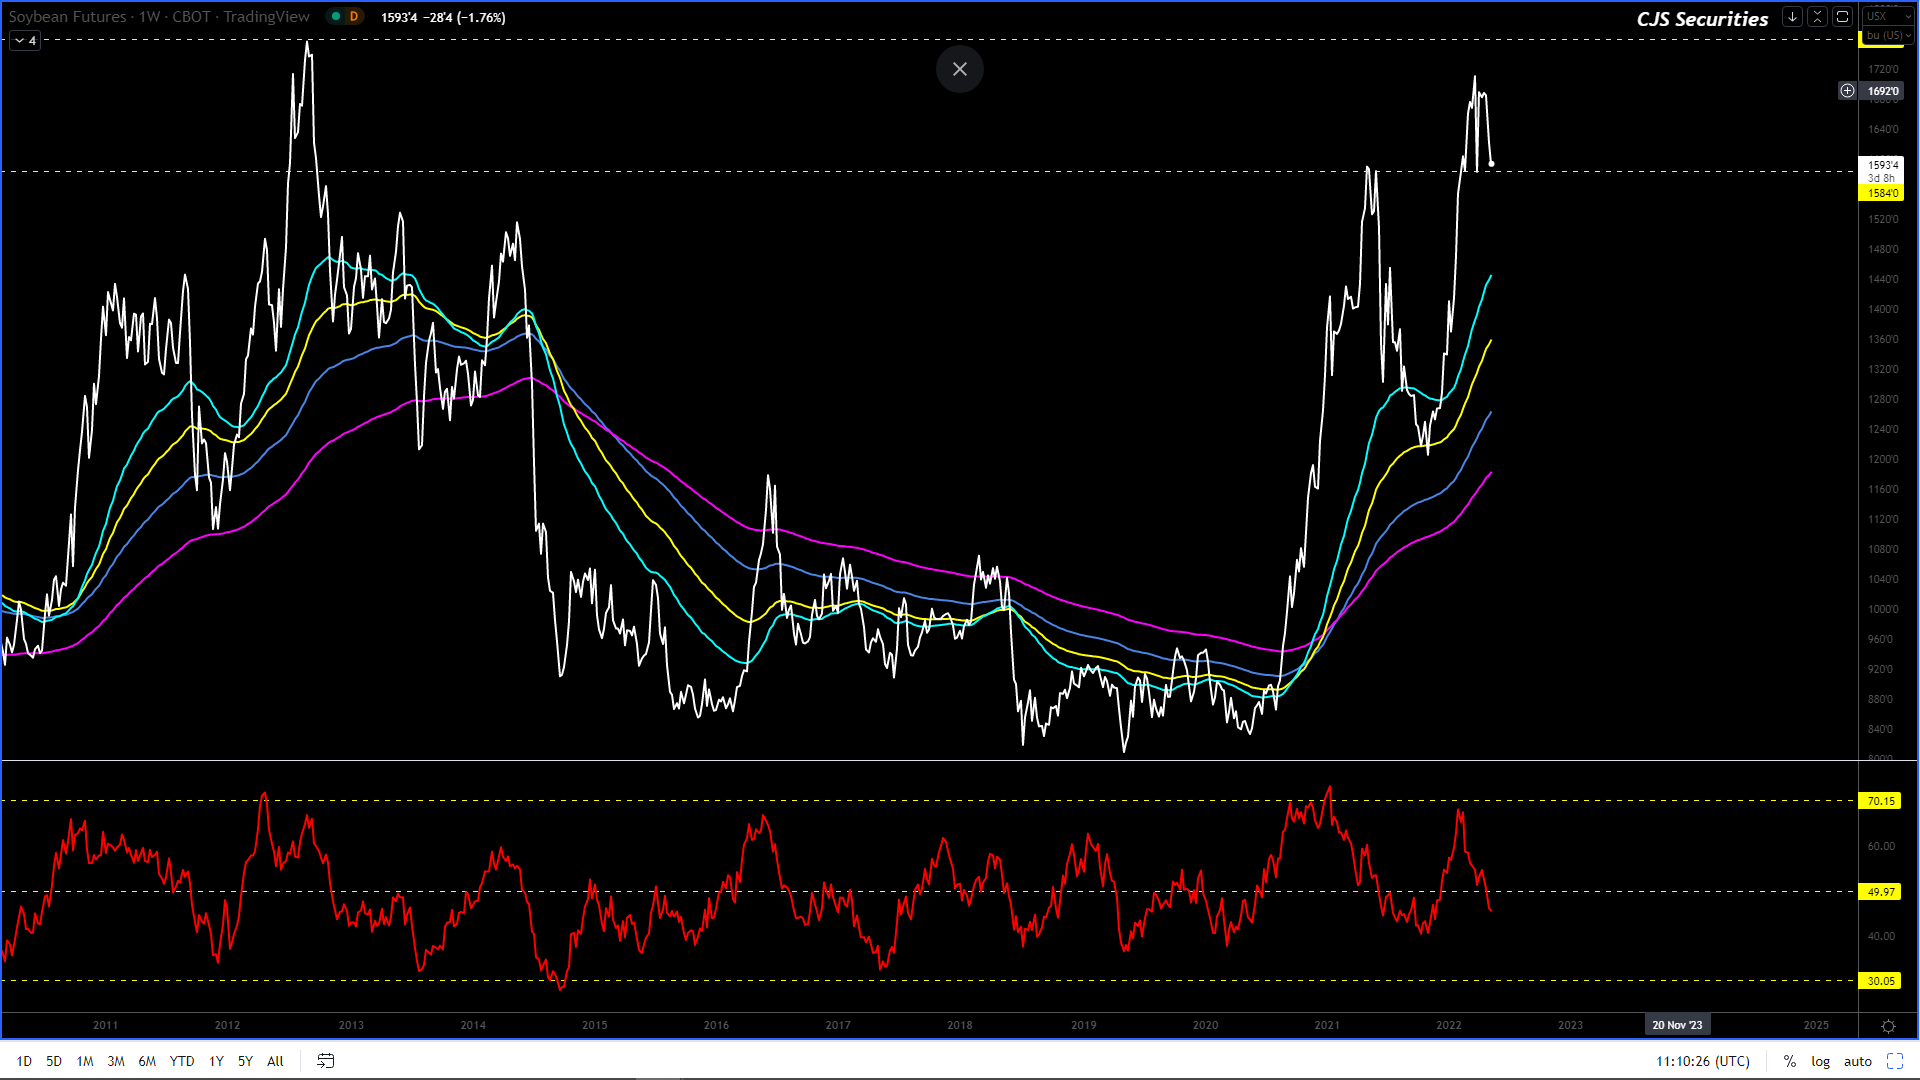Open the bu (US) unit dropdown
This screenshot has width=1920, height=1080.
click(1887, 35)
